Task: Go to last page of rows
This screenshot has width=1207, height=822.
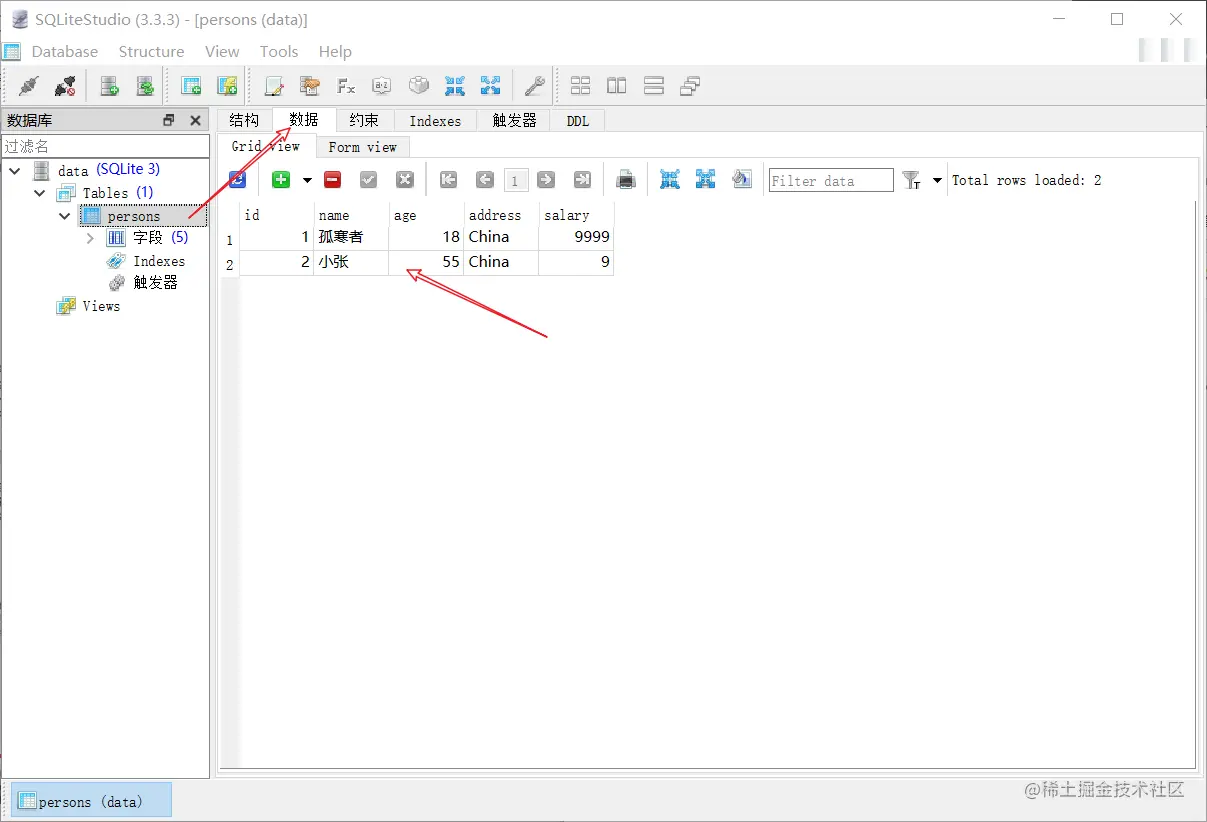Action: tap(582, 180)
